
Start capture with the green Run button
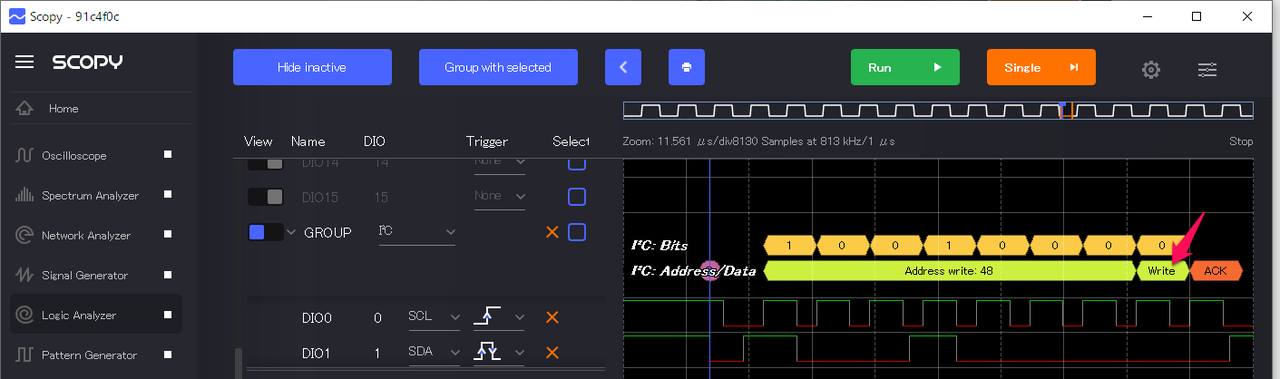(x=905, y=67)
